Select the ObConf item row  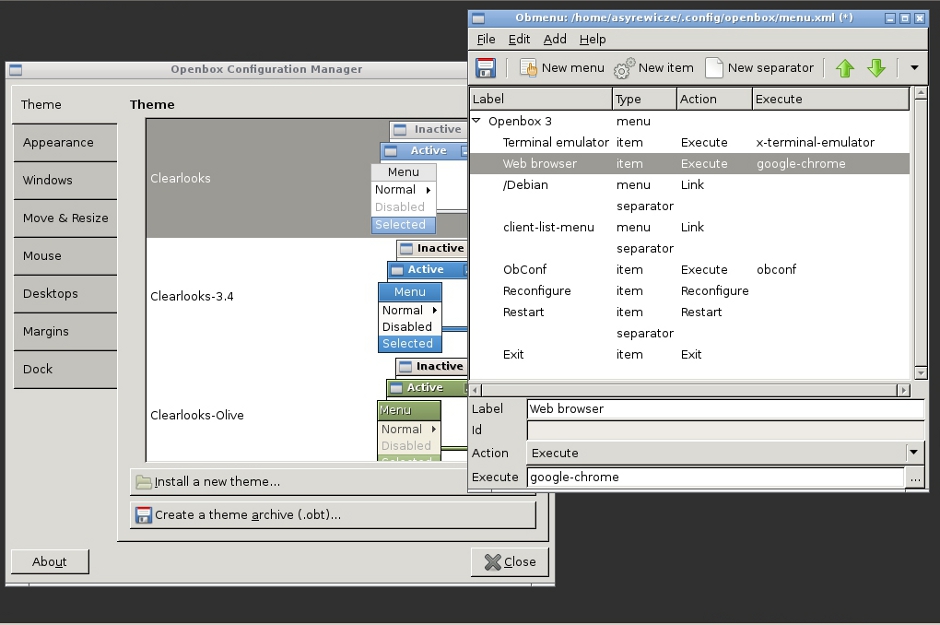click(x=689, y=270)
